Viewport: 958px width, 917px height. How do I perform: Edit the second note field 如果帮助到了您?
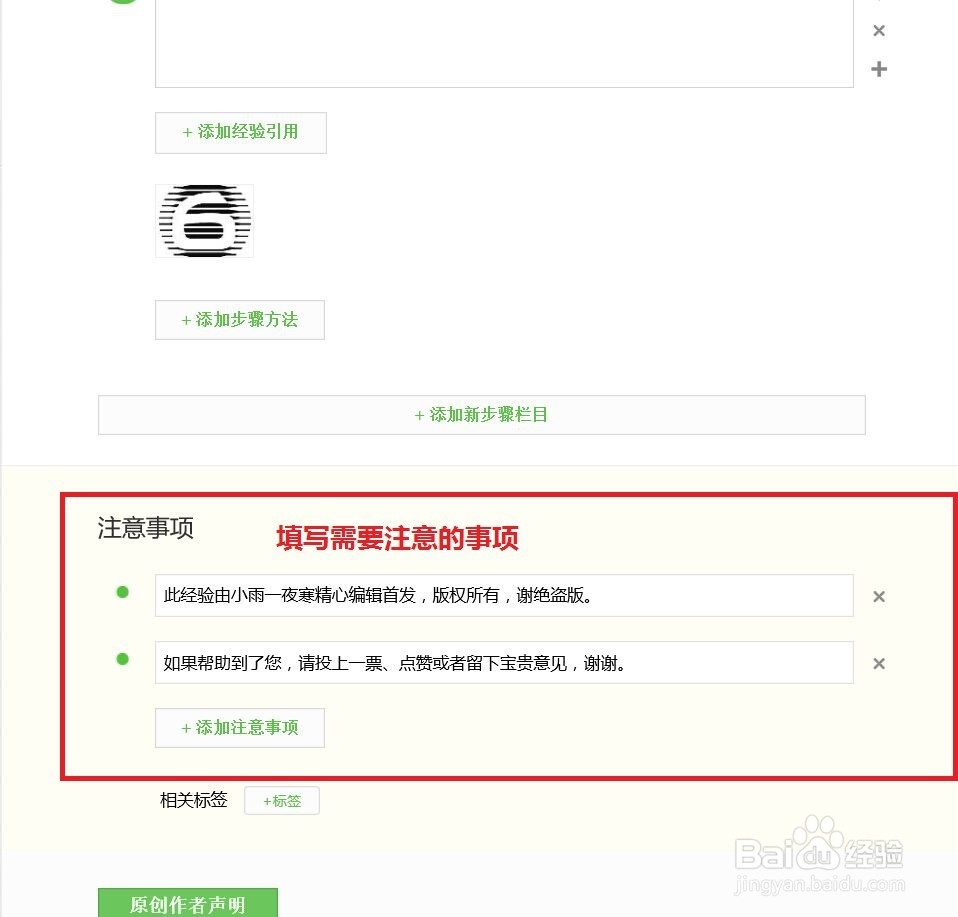(x=504, y=663)
